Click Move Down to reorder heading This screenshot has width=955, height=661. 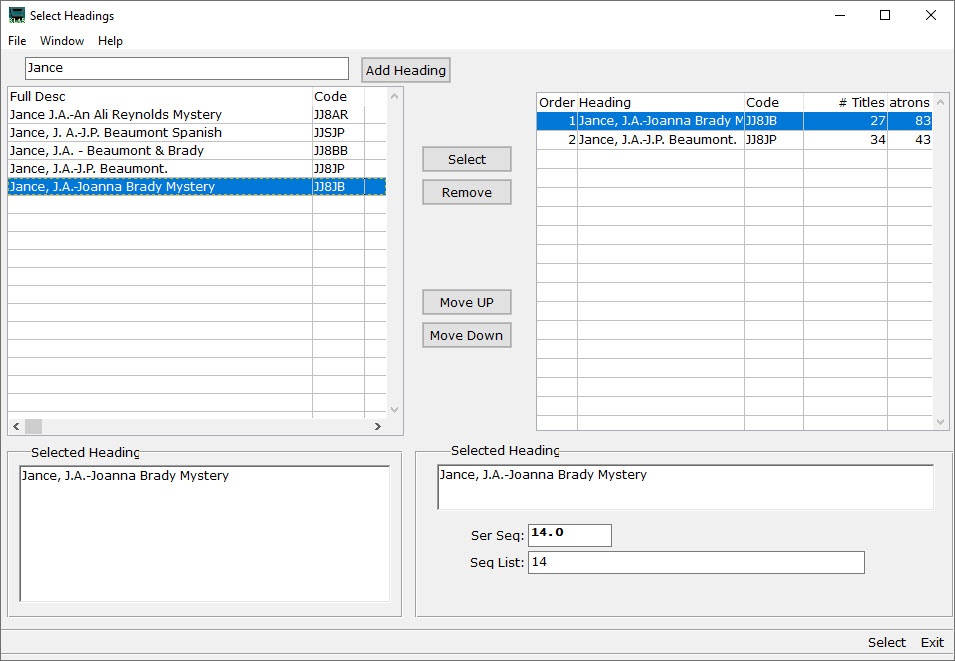[x=466, y=334]
